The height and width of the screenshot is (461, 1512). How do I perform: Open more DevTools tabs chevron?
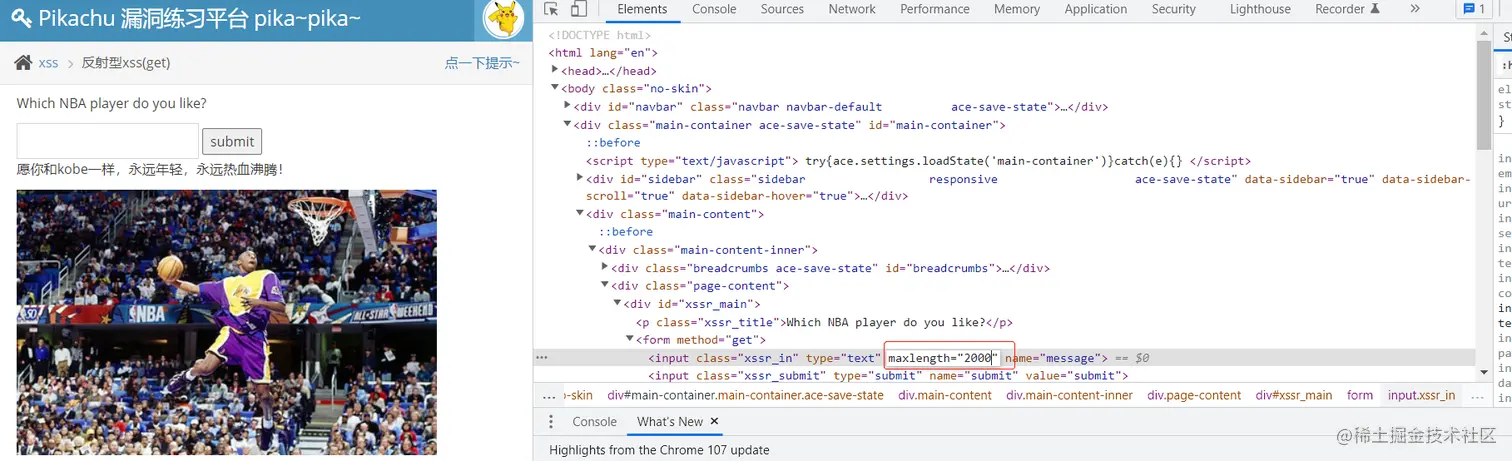point(1415,9)
